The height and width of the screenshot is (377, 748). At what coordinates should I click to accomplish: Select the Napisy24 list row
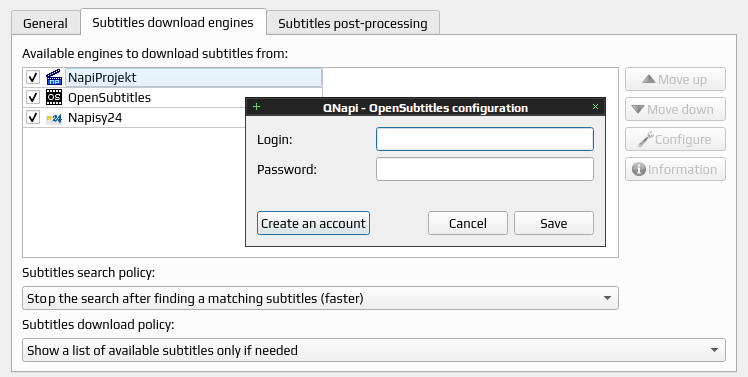click(x=173, y=117)
